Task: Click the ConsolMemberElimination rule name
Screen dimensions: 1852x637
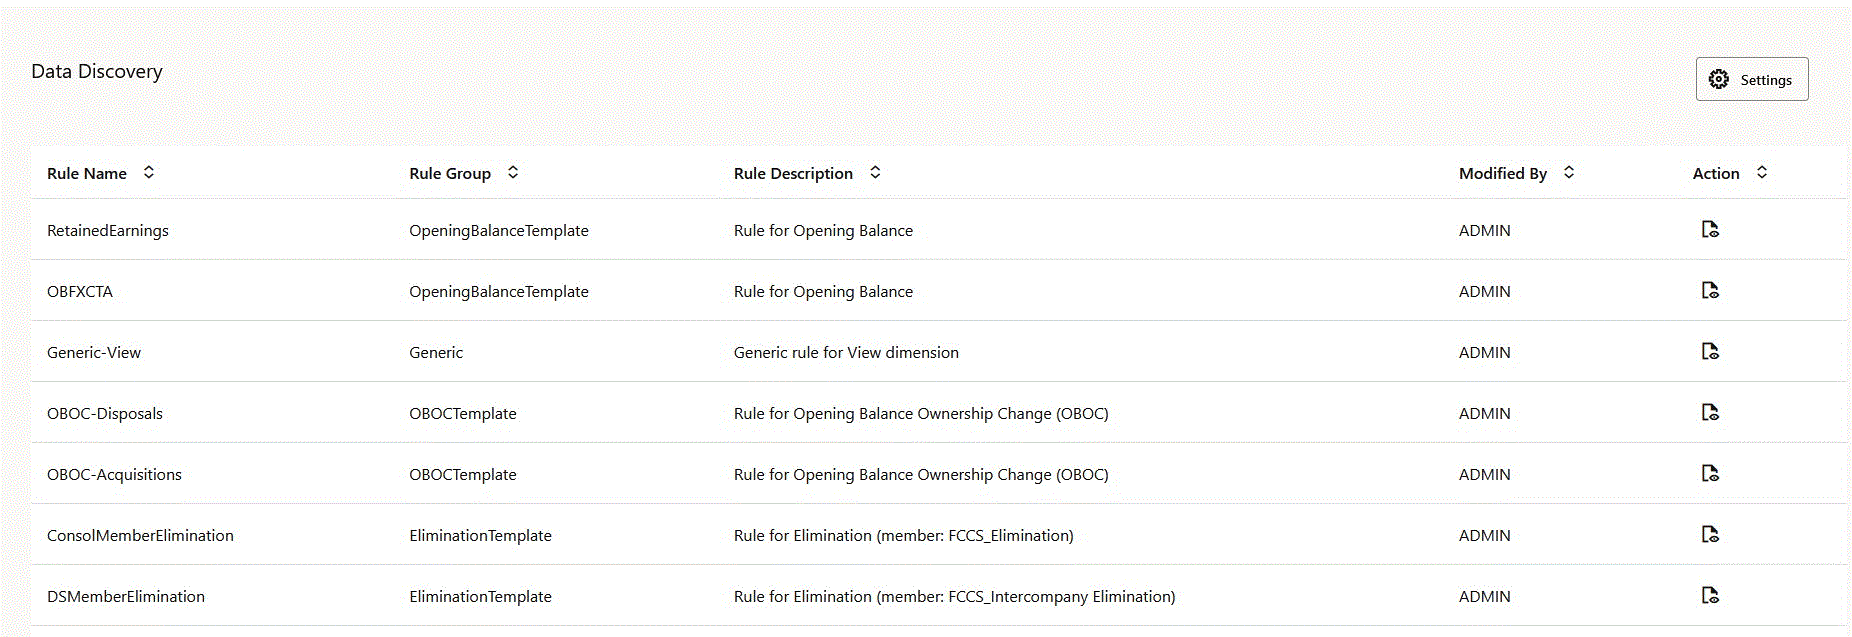Action: tap(140, 536)
